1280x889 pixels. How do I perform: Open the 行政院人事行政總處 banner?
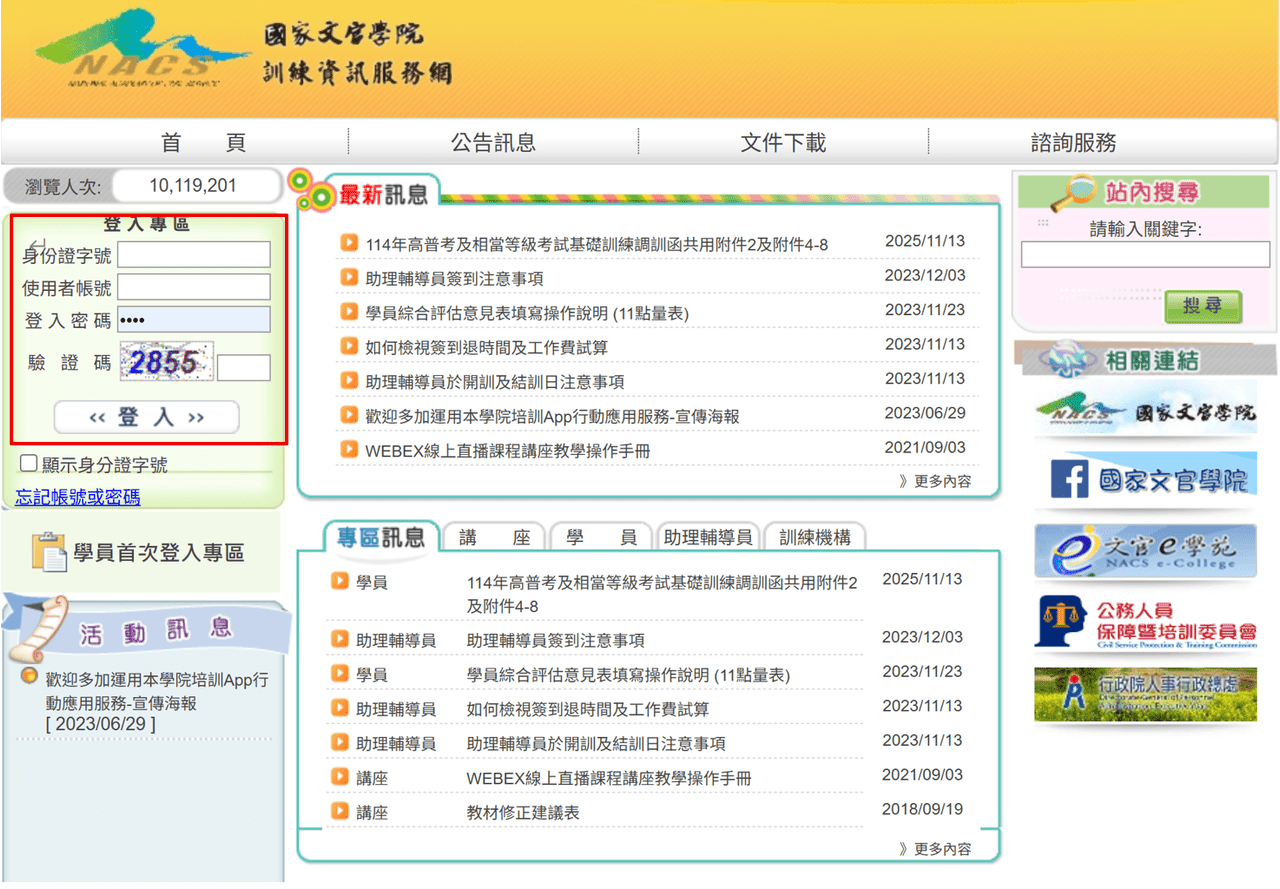(1145, 695)
